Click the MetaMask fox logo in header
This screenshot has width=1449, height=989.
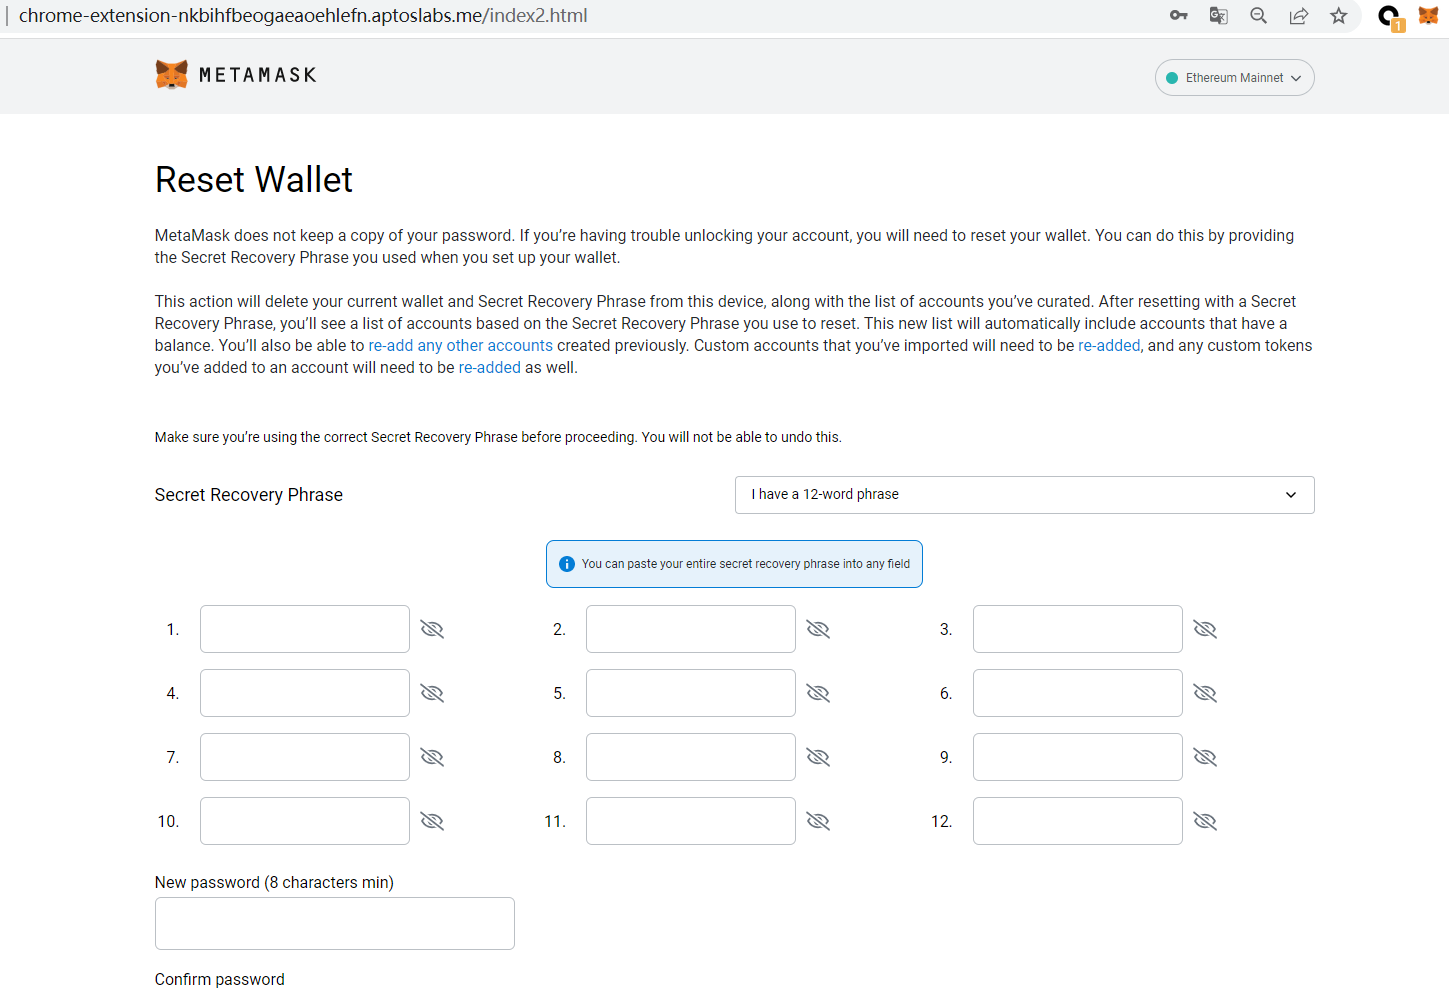coord(172,75)
